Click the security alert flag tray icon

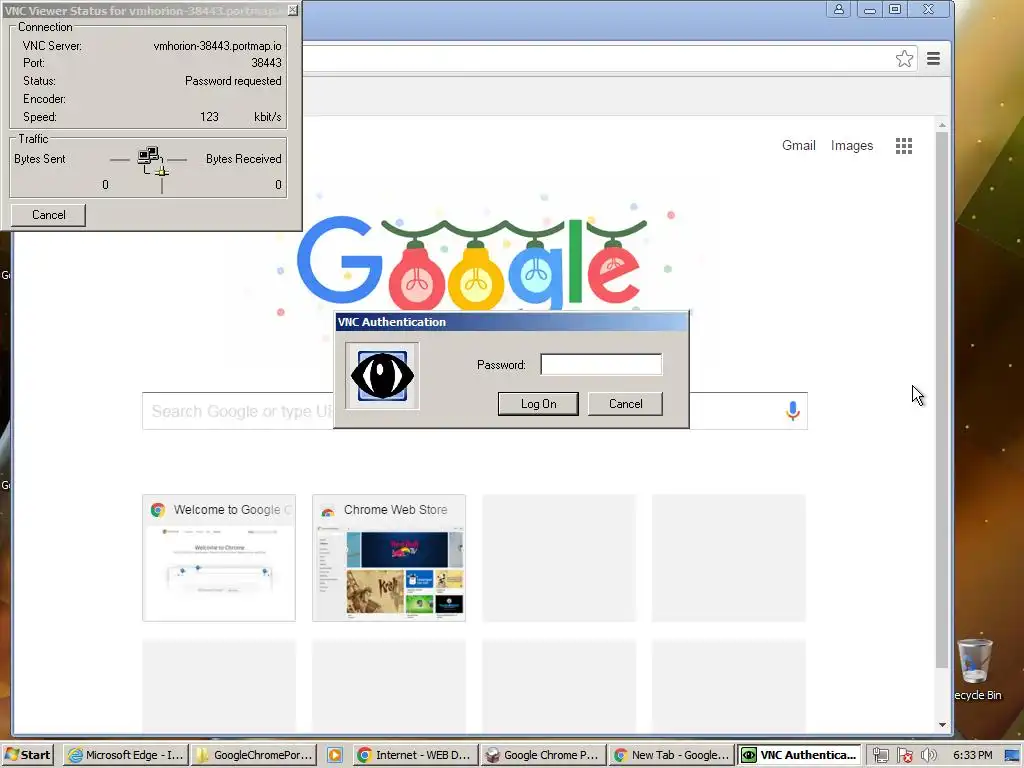point(904,756)
